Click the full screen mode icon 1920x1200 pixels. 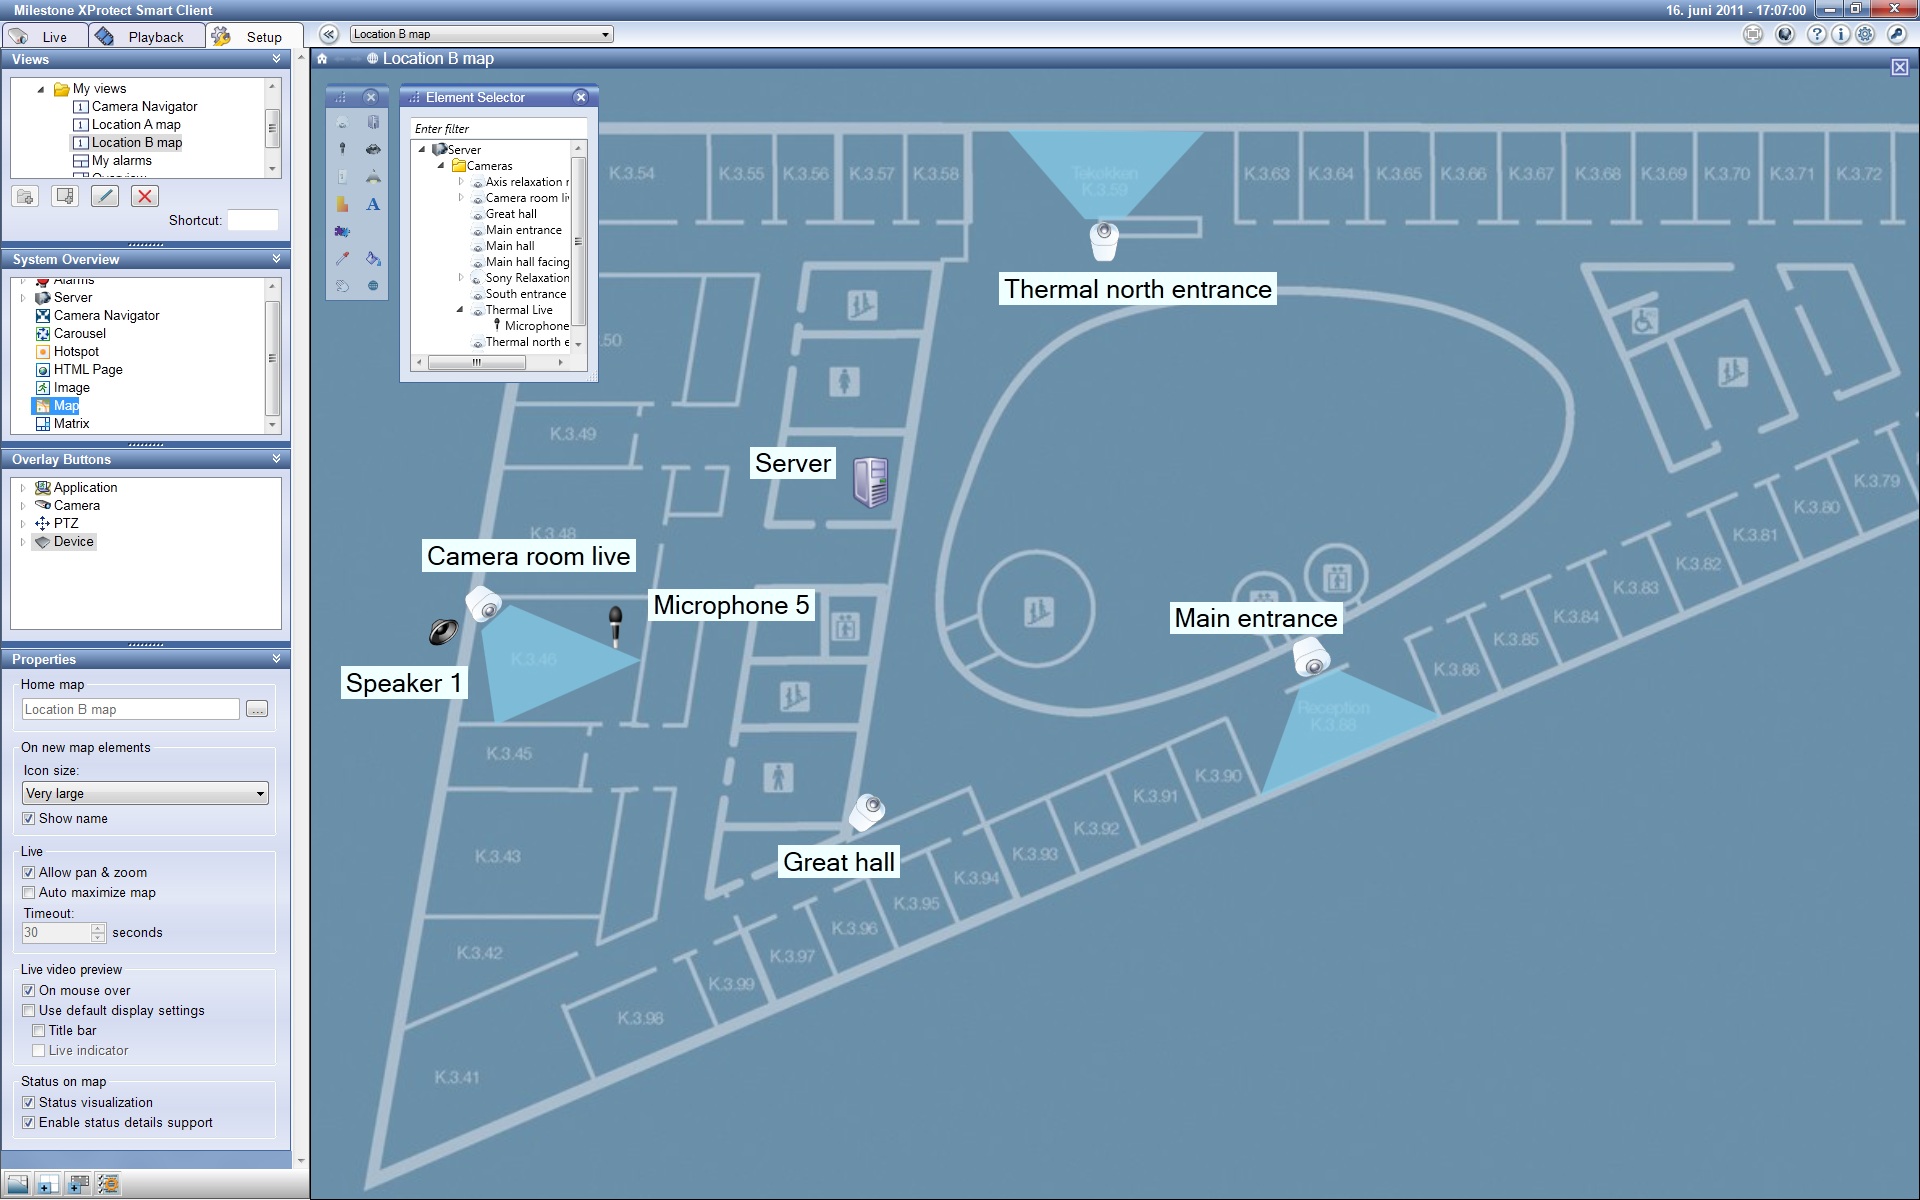pos(1753,34)
